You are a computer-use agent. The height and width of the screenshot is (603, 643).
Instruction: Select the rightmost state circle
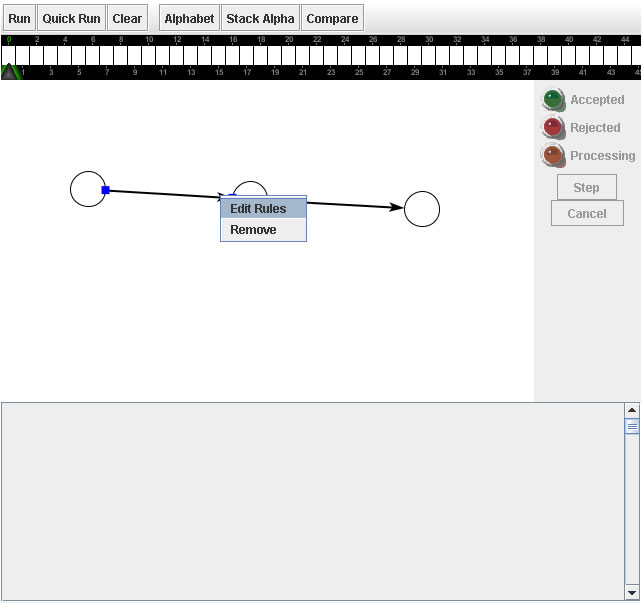pos(422,209)
